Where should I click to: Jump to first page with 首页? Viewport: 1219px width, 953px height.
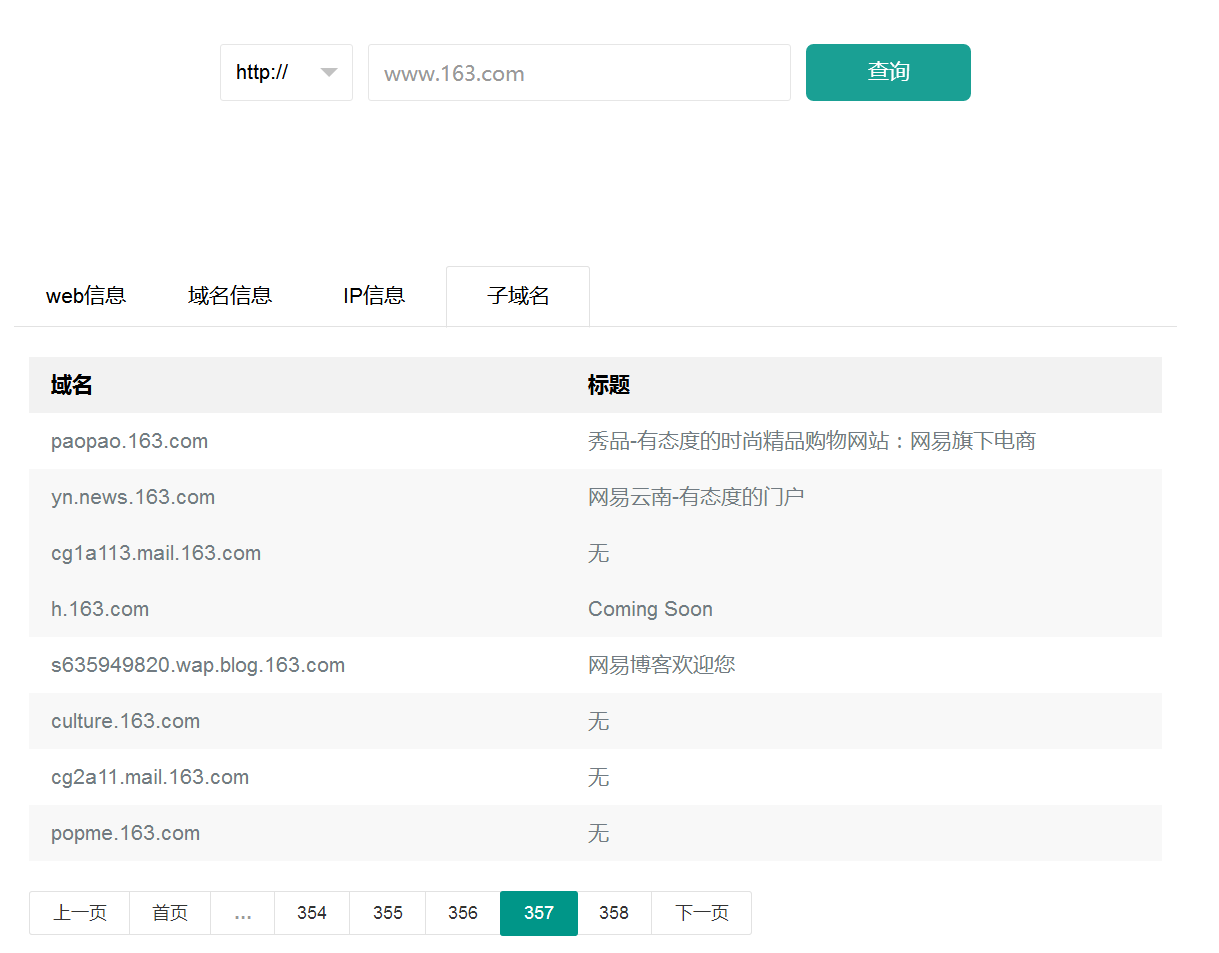(170, 913)
